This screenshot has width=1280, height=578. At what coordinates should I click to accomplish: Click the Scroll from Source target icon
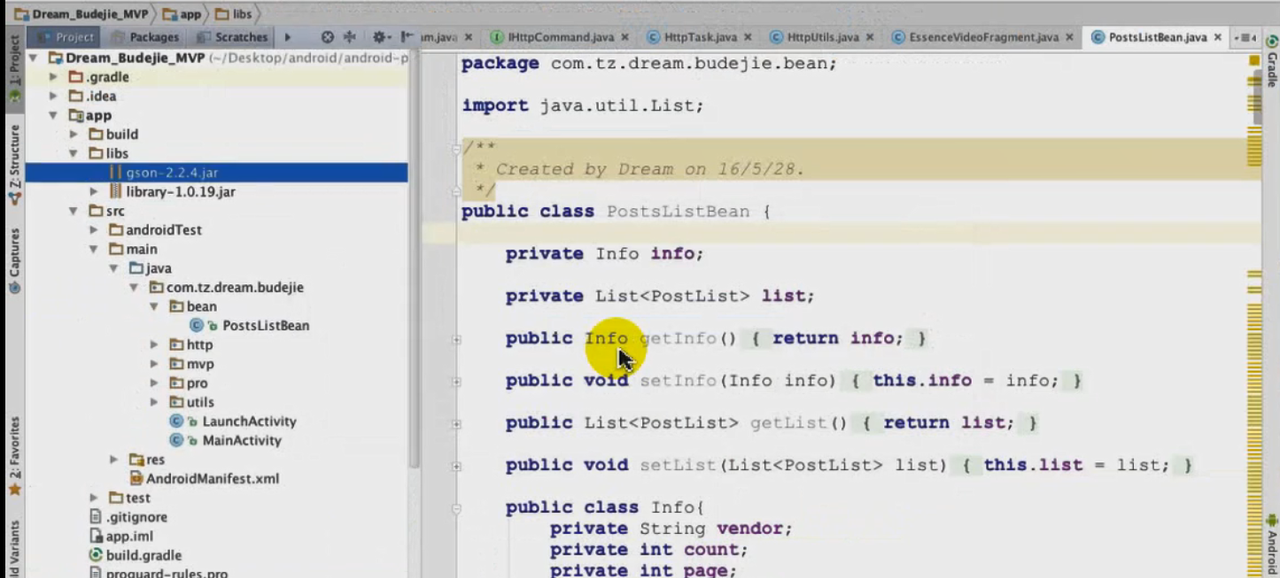[327, 37]
